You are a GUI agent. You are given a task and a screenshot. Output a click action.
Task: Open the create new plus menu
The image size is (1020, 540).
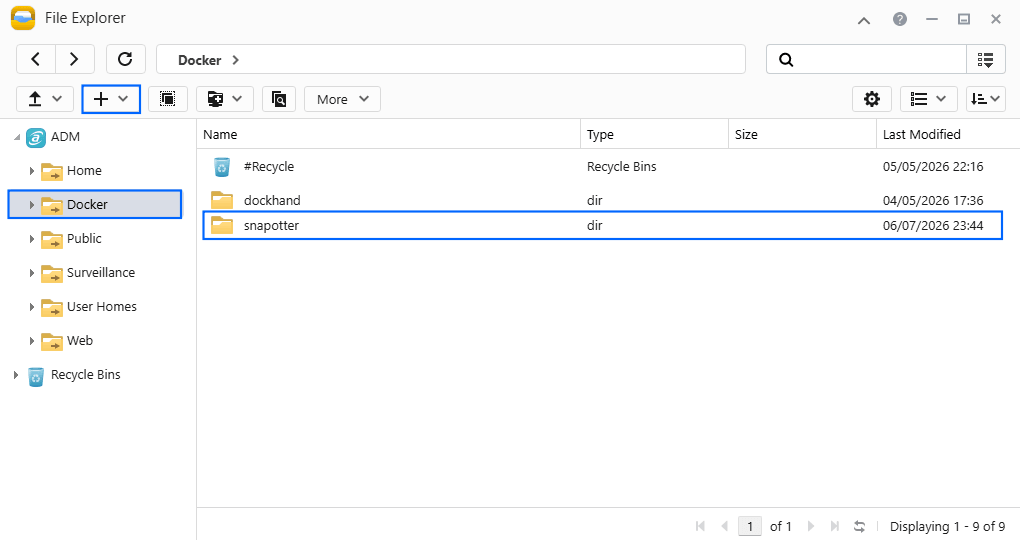(x=111, y=99)
